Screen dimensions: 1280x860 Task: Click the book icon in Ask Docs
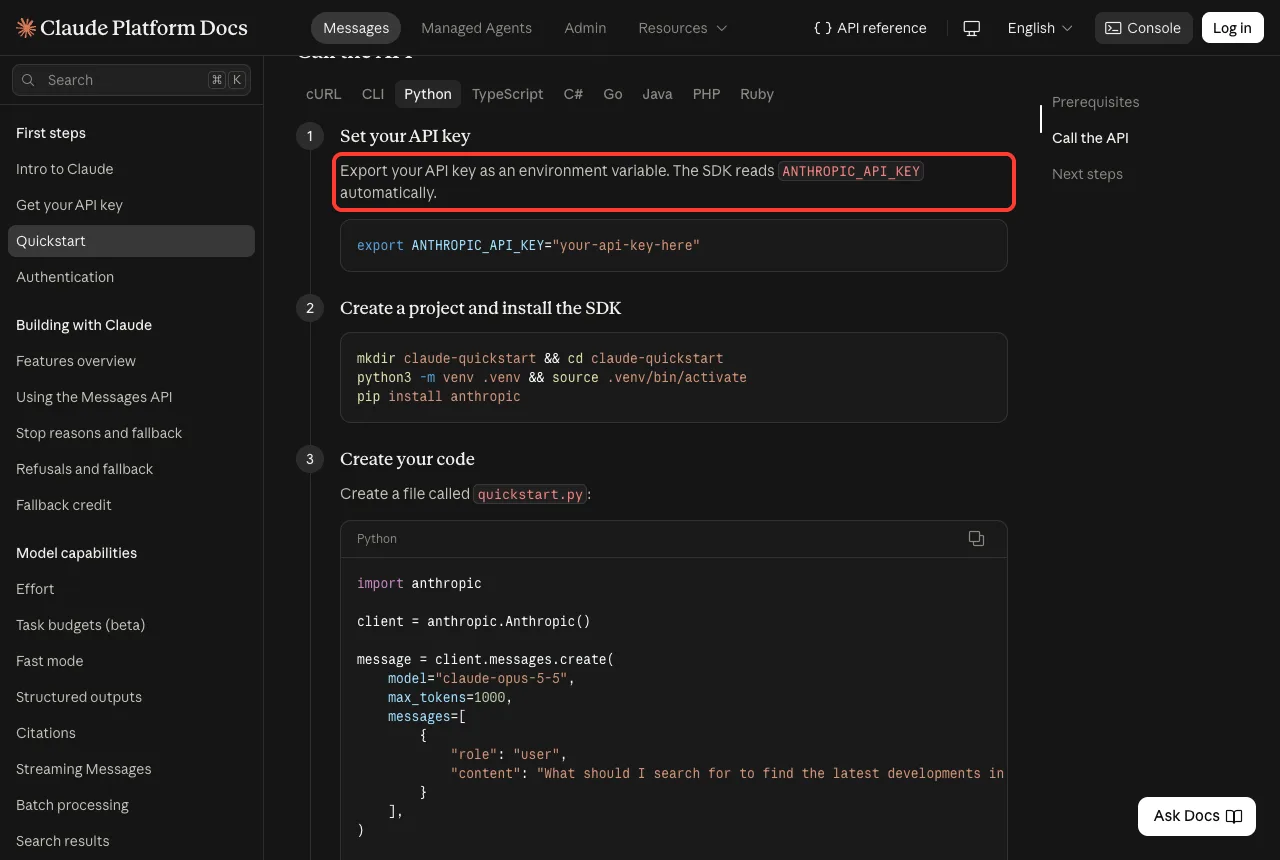(1234, 816)
